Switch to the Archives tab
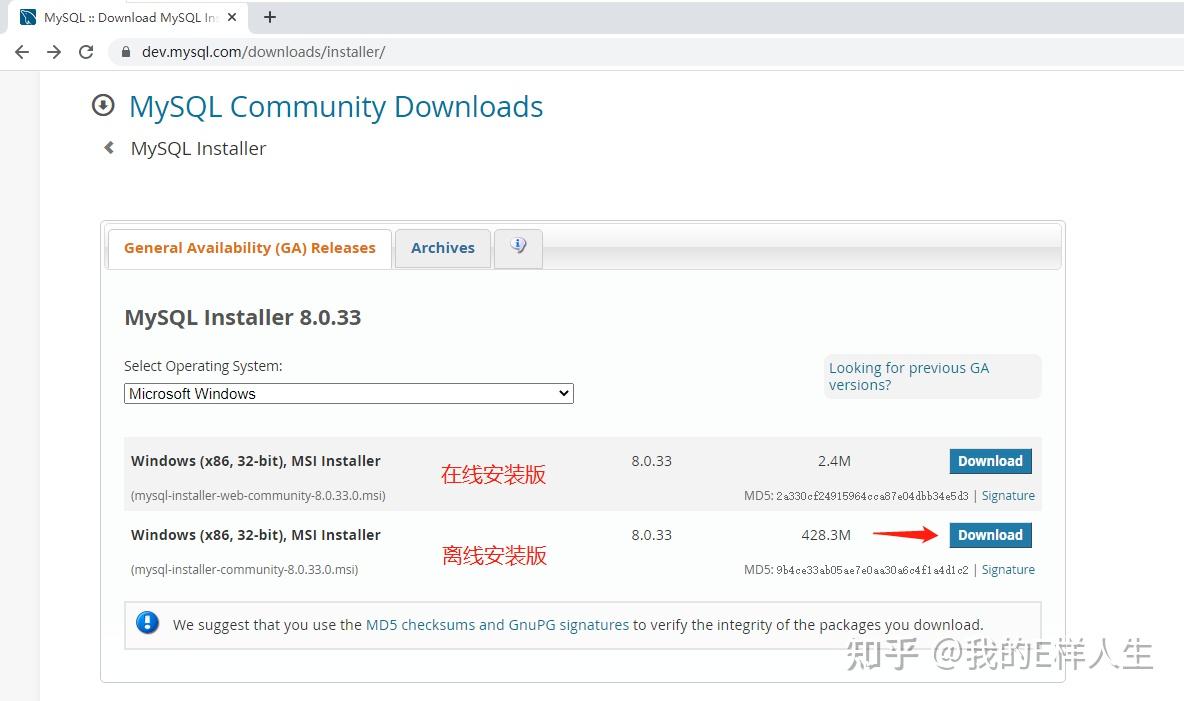 (442, 248)
